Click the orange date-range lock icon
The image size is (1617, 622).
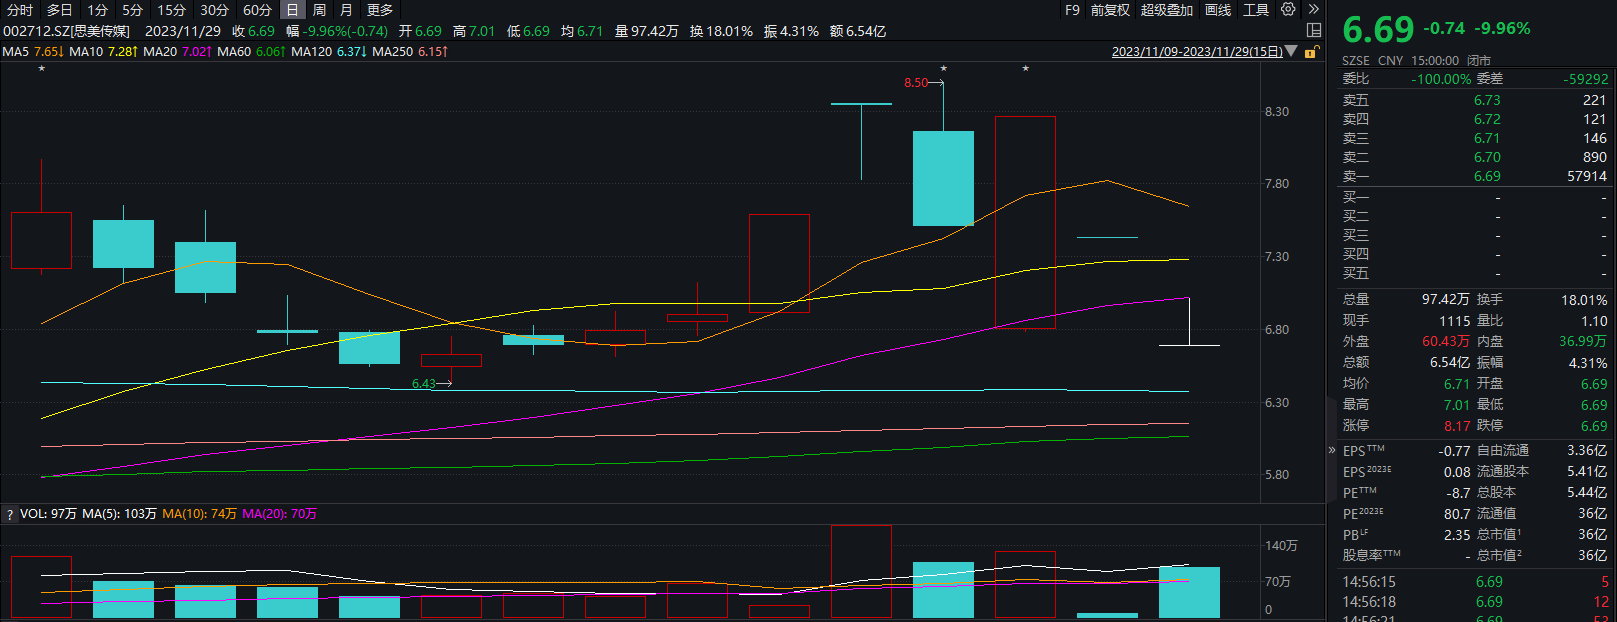click(1310, 51)
